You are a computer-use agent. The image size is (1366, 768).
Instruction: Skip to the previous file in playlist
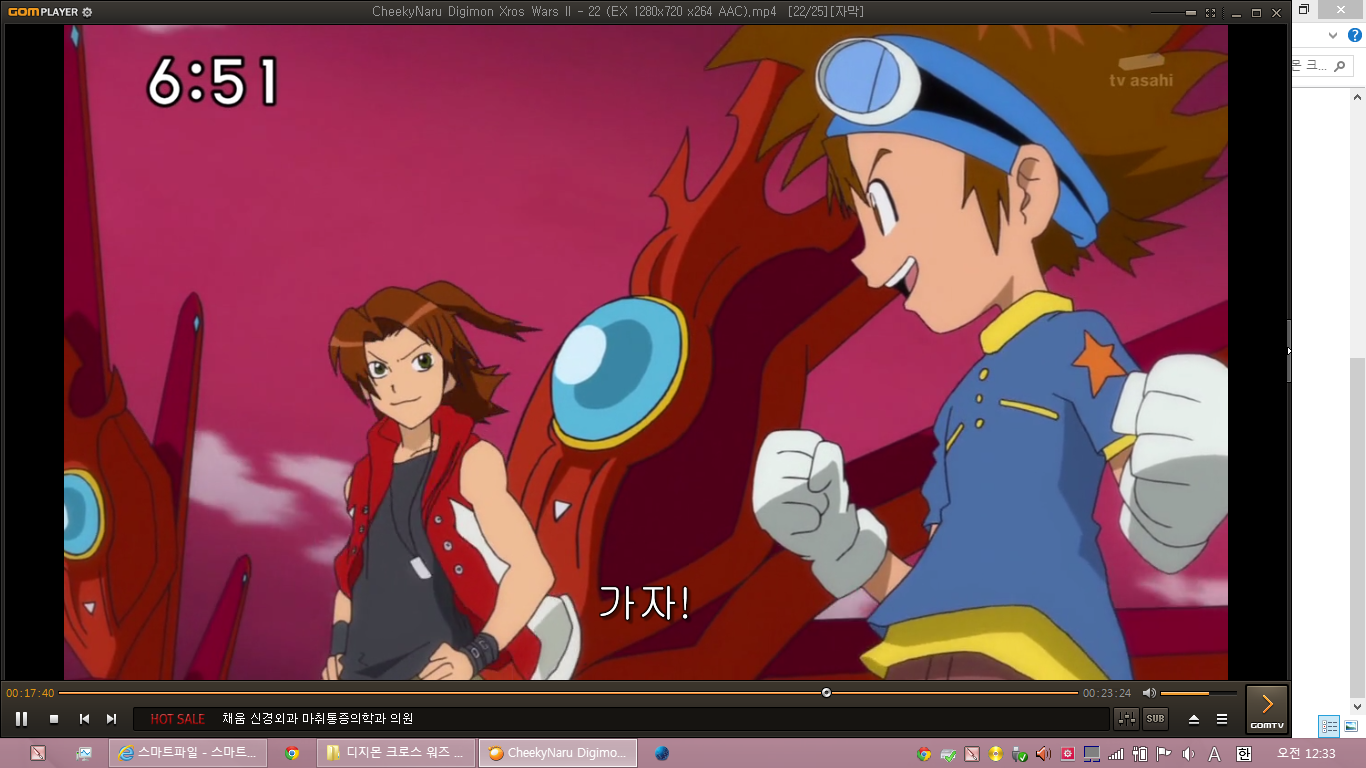click(x=84, y=718)
